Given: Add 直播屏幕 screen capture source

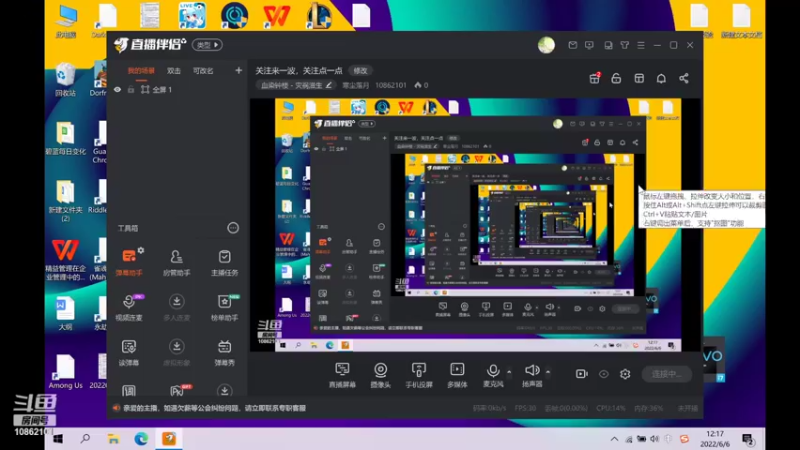Looking at the screenshot, I should [x=342, y=374].
